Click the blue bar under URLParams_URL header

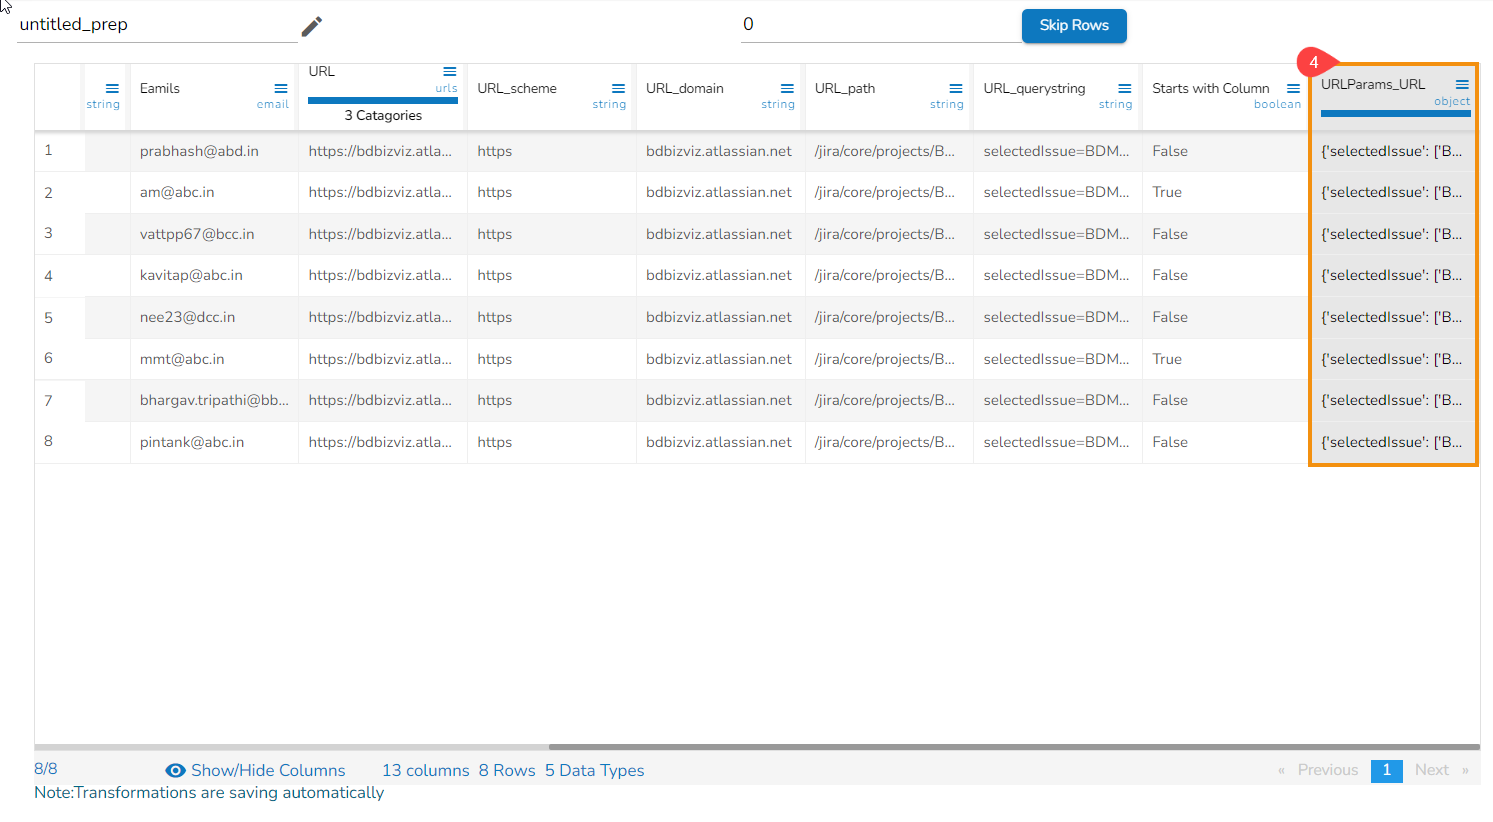[x=1395, y=114]
